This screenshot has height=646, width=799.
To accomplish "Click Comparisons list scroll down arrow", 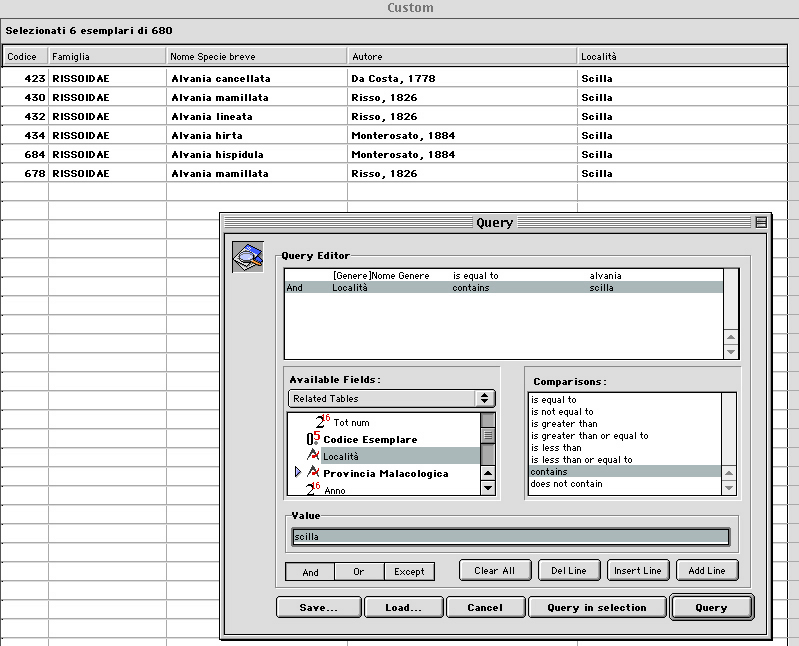I will [729, 488].
